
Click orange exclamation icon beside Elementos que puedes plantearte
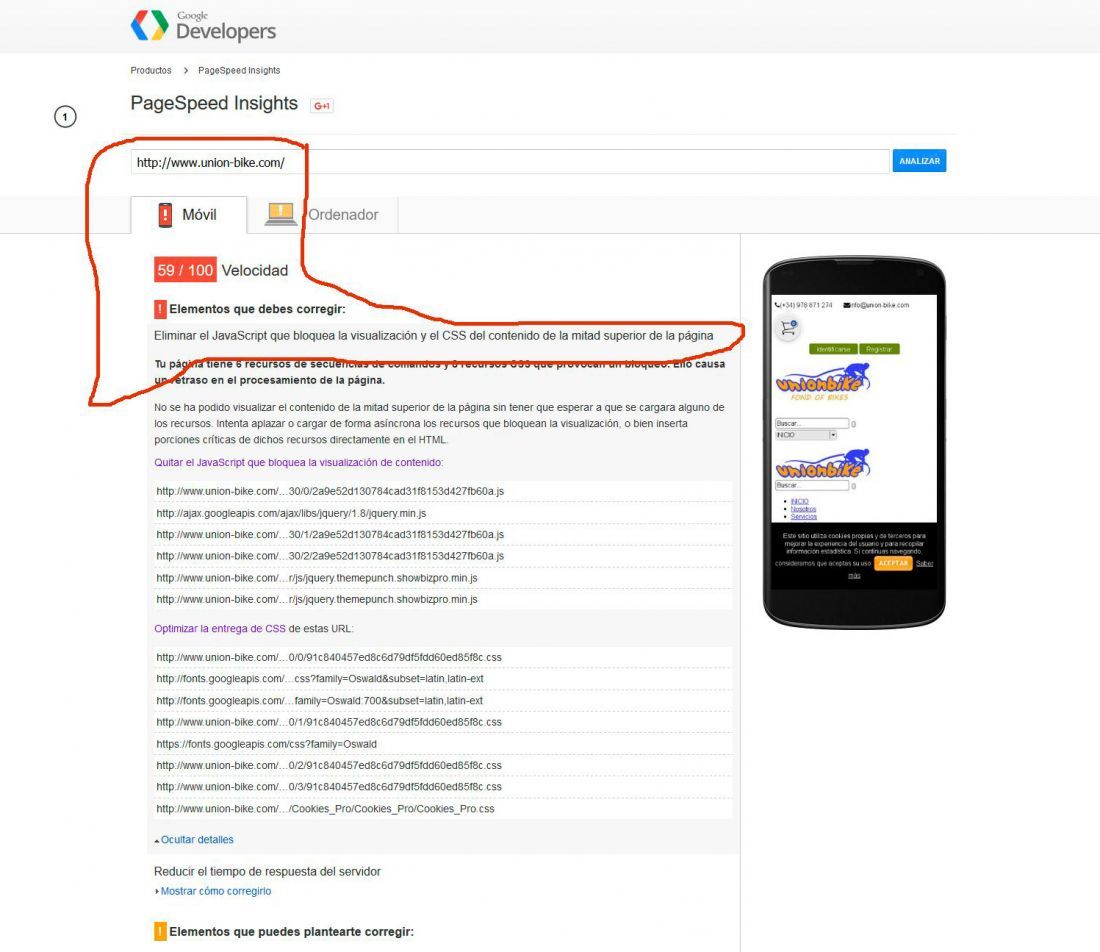click(x=160, y=932)
